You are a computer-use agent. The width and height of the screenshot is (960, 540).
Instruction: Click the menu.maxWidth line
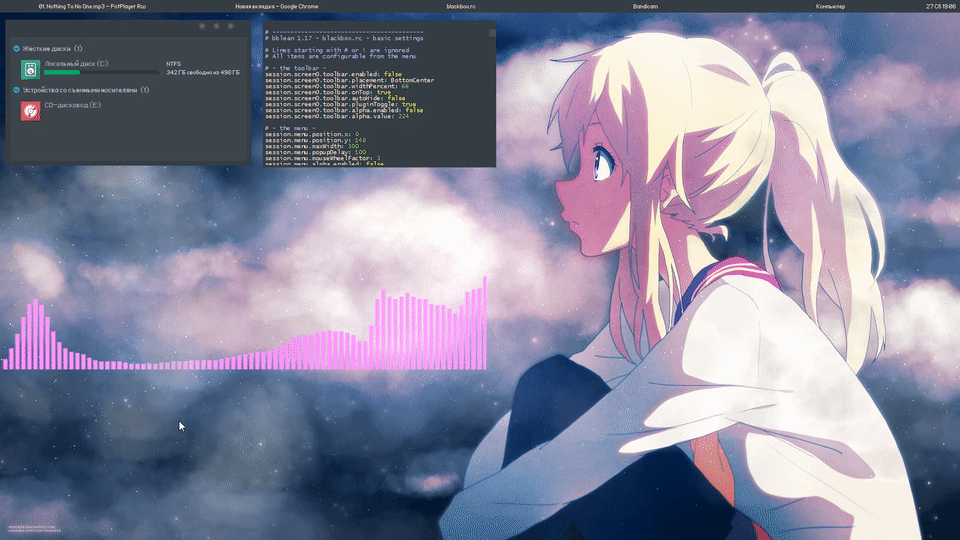(312, 146)
